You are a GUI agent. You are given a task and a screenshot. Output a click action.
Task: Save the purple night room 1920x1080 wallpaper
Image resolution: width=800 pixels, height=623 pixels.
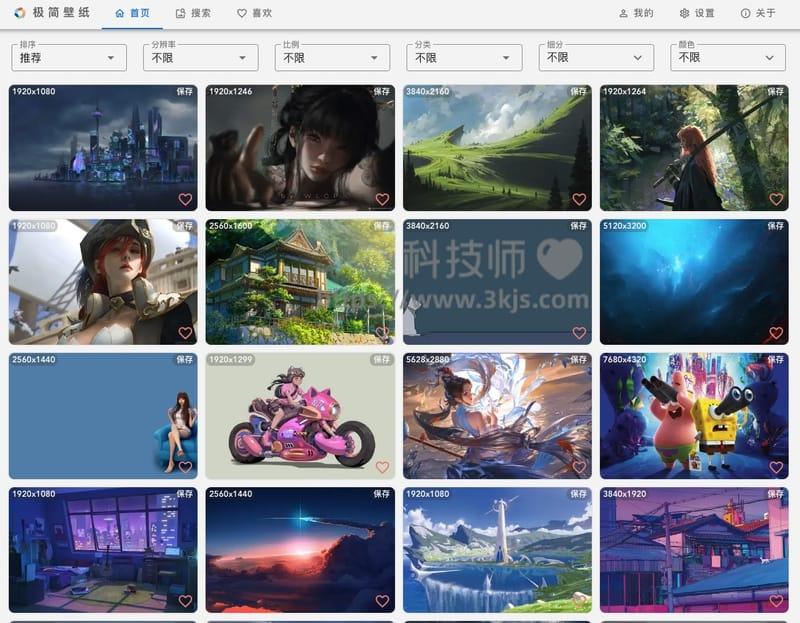[185, 493]
